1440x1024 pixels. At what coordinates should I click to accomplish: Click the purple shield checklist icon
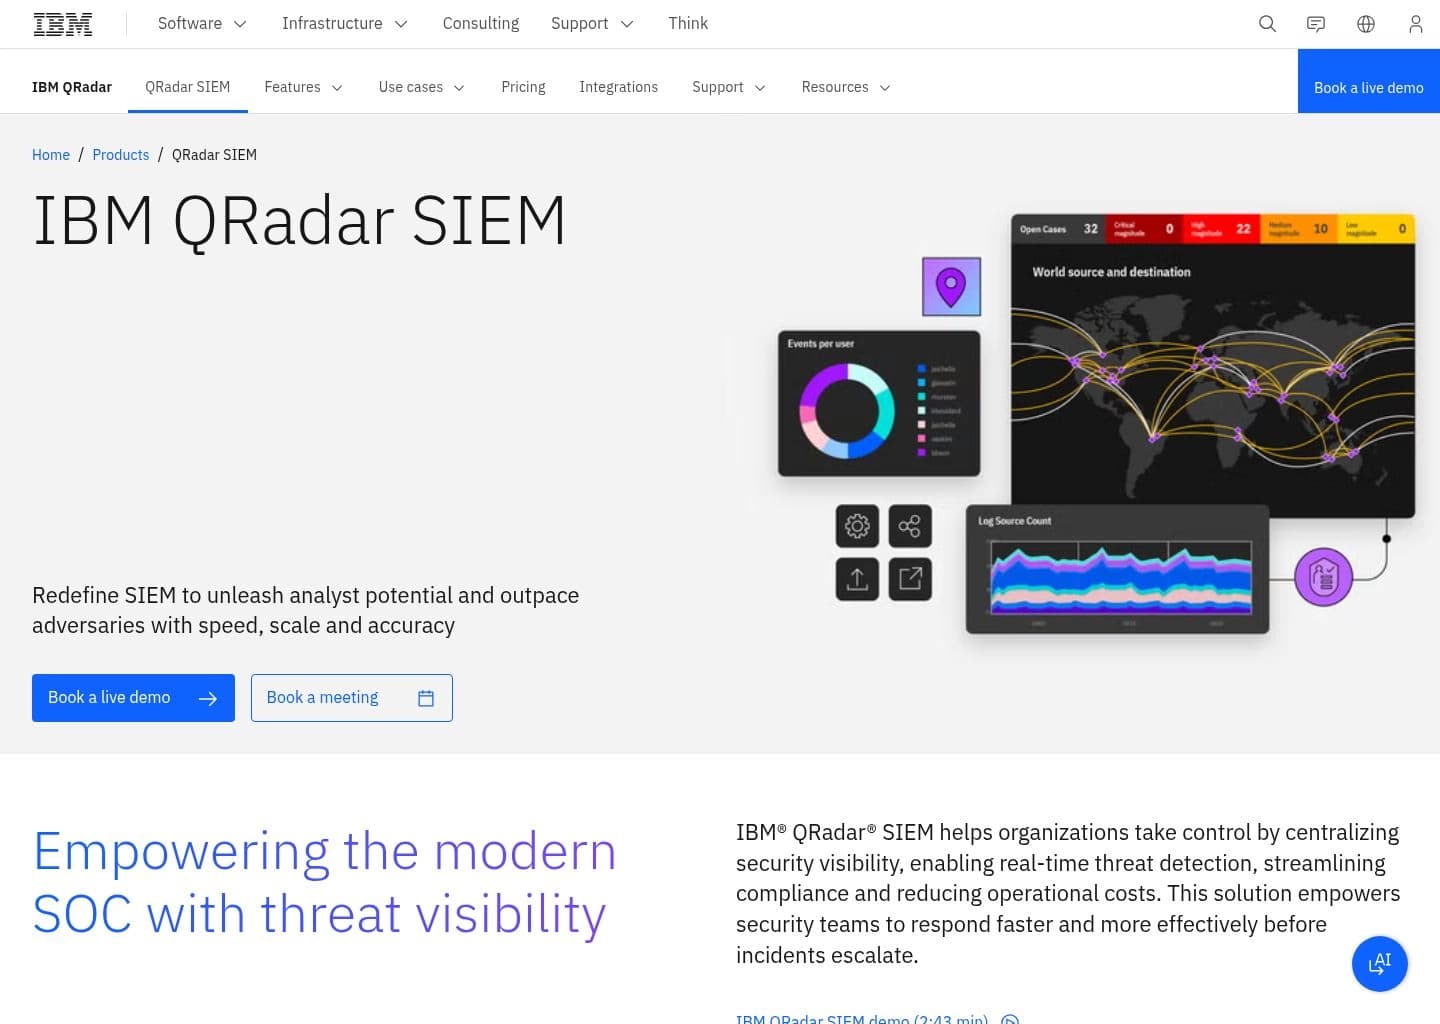(1323, 577)
